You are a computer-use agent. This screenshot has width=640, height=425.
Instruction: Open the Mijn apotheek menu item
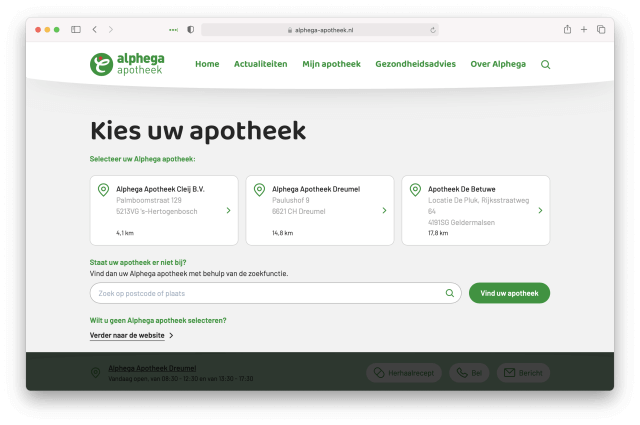pyautogui.click(x=331, y=64)
